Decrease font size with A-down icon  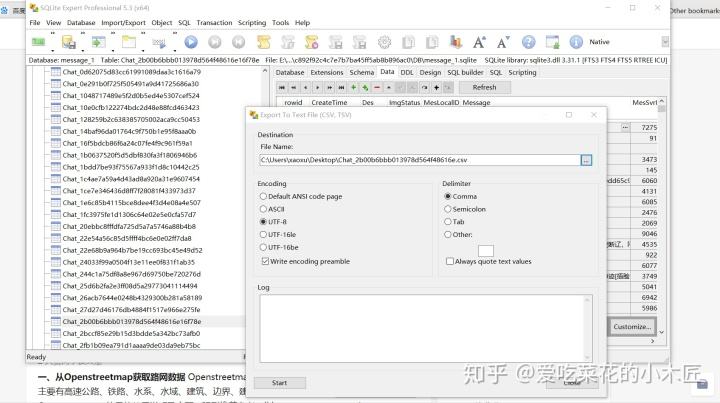[503, 42]
